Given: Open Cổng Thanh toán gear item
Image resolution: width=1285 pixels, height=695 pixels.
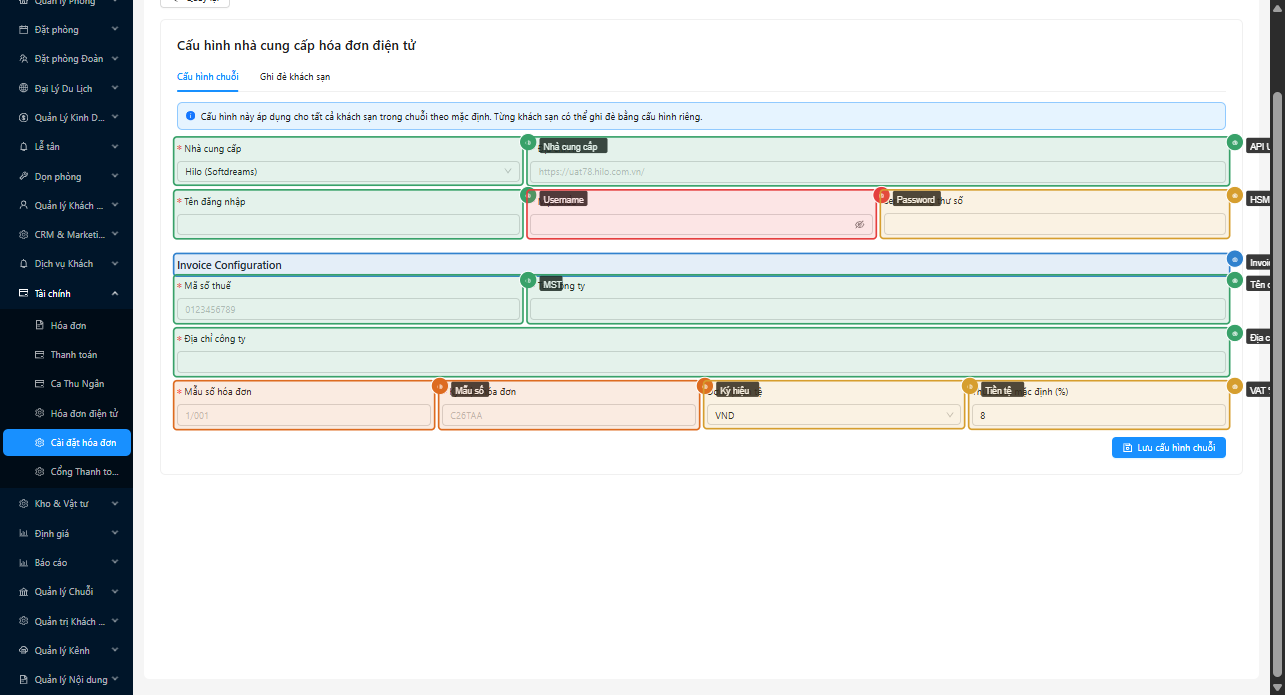Looking at the screenshot, I should [x=83, y=471].
